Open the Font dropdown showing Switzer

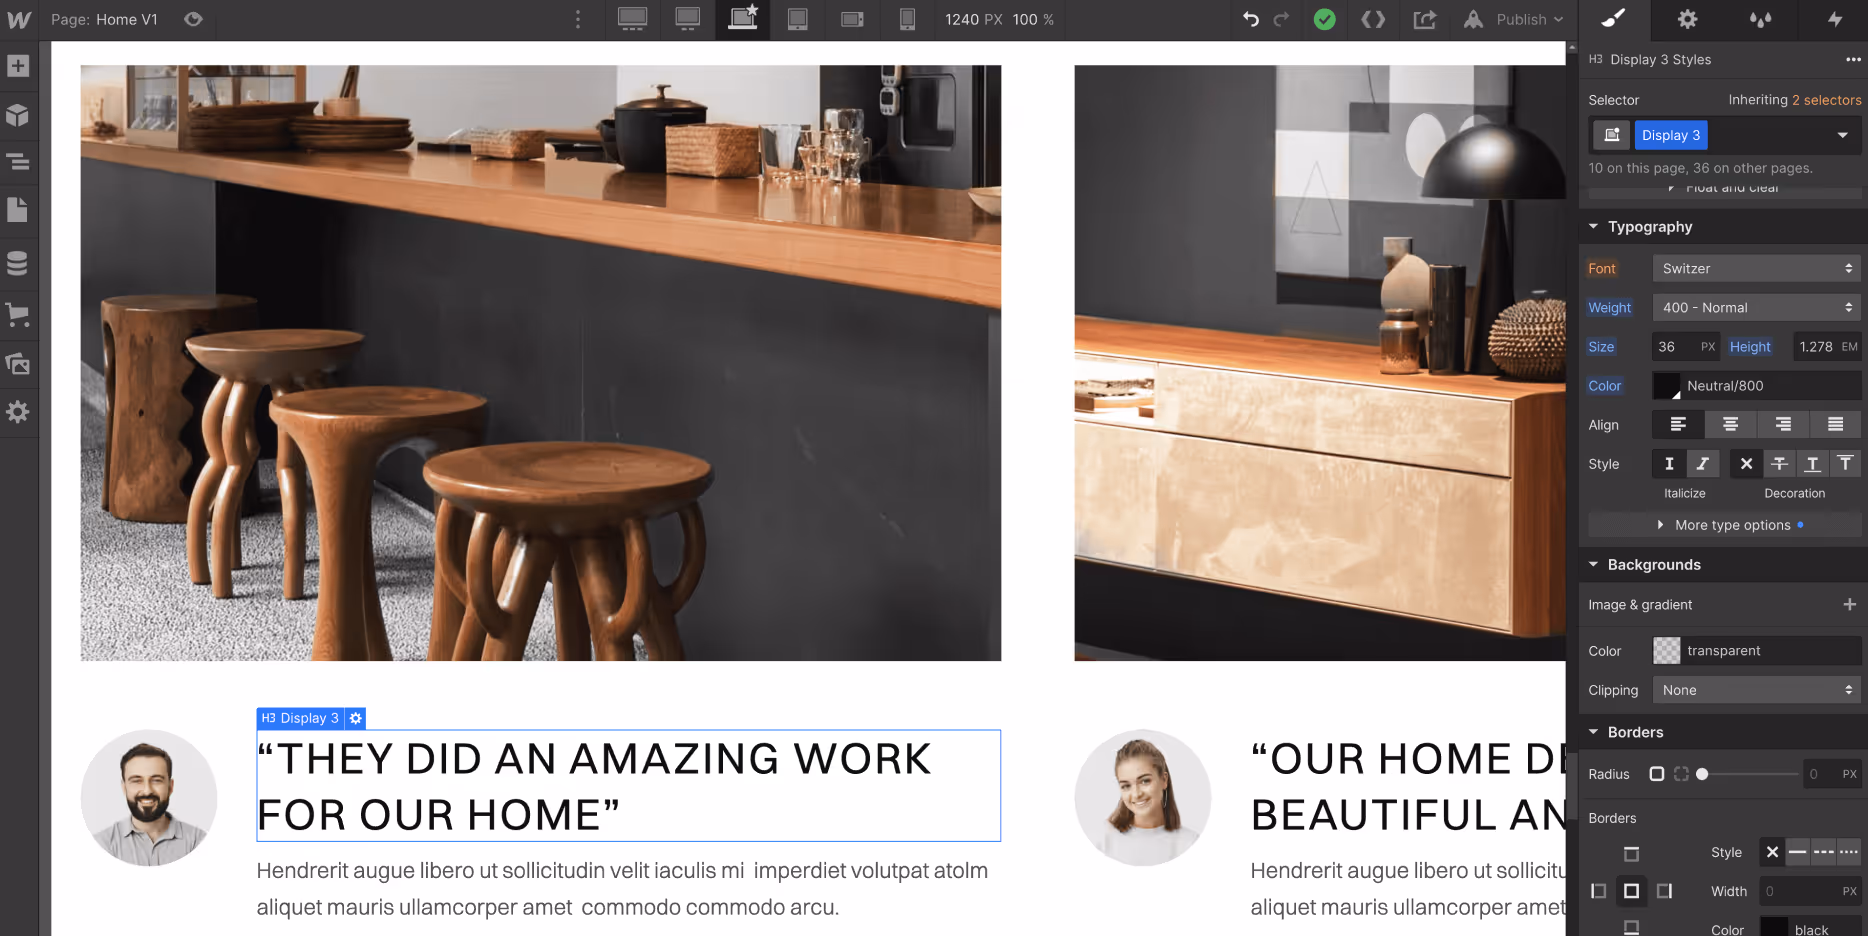coord(1756,268)
